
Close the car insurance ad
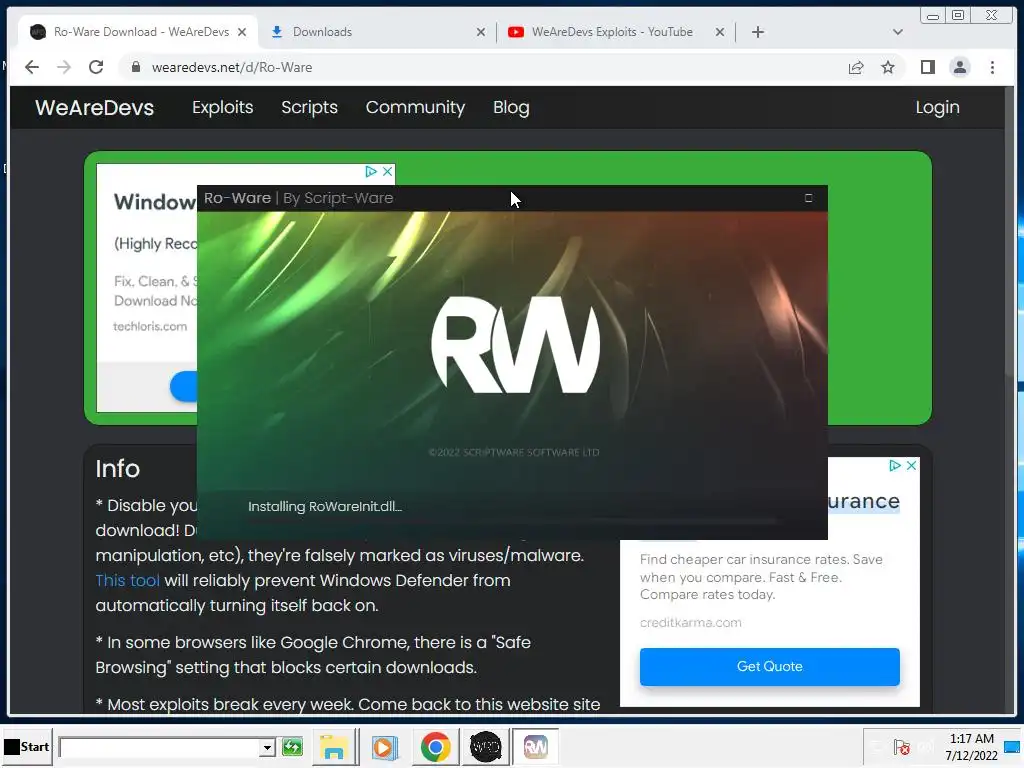point(912,465)
